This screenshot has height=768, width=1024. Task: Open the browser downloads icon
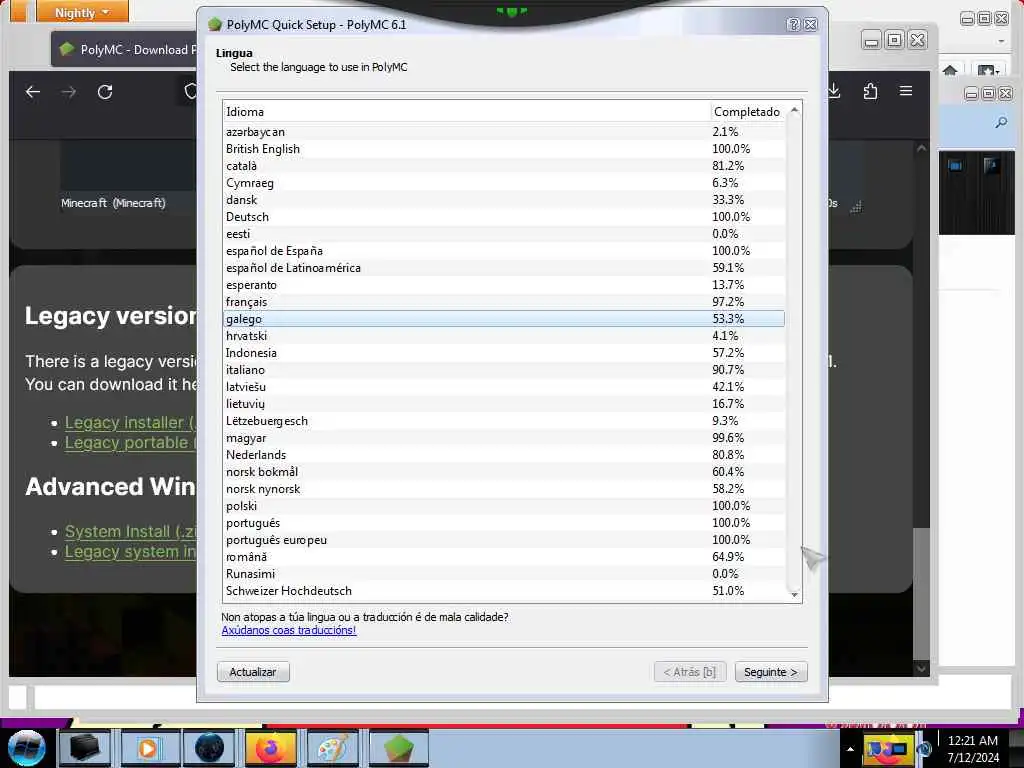click(835, 91)
